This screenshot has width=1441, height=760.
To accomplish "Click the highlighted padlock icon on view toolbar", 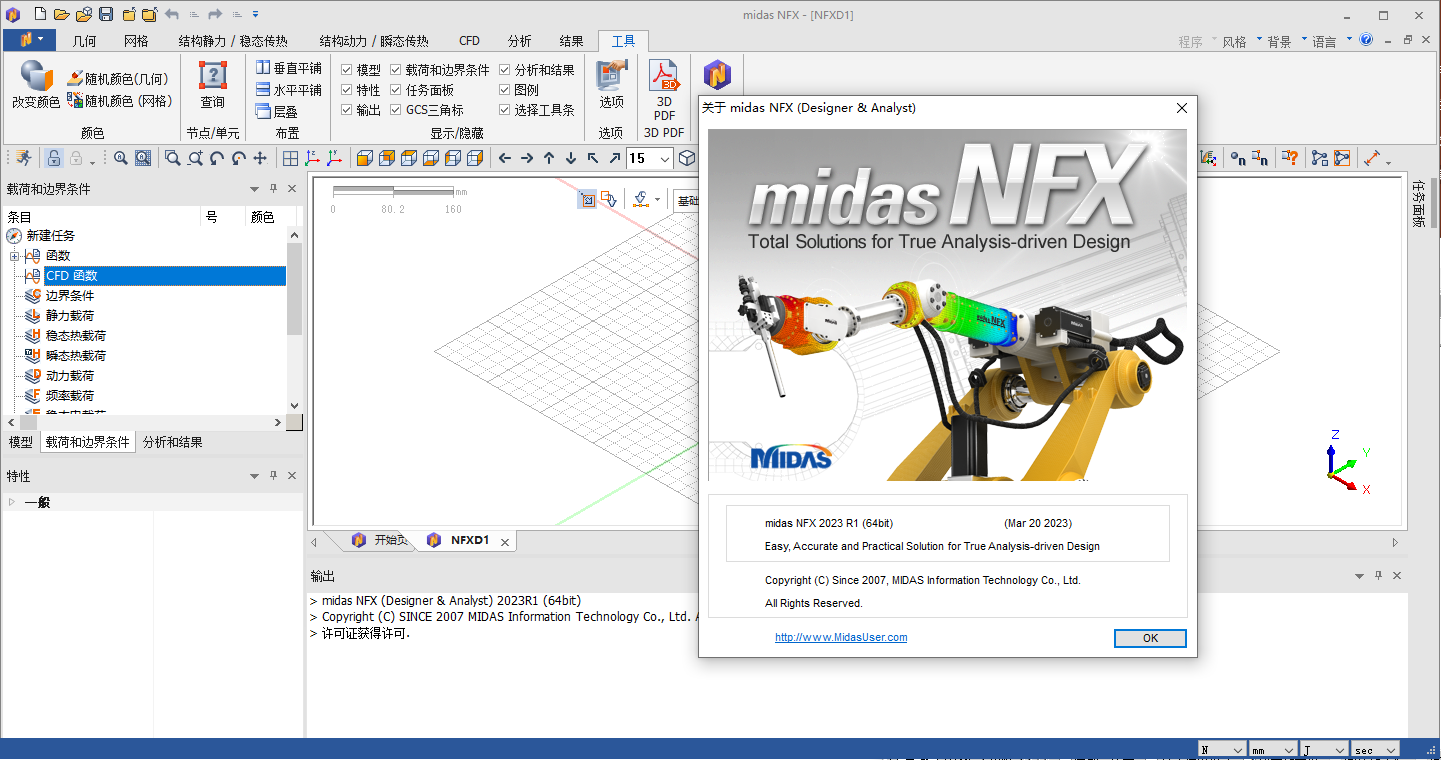I will (x=54, y=158).
